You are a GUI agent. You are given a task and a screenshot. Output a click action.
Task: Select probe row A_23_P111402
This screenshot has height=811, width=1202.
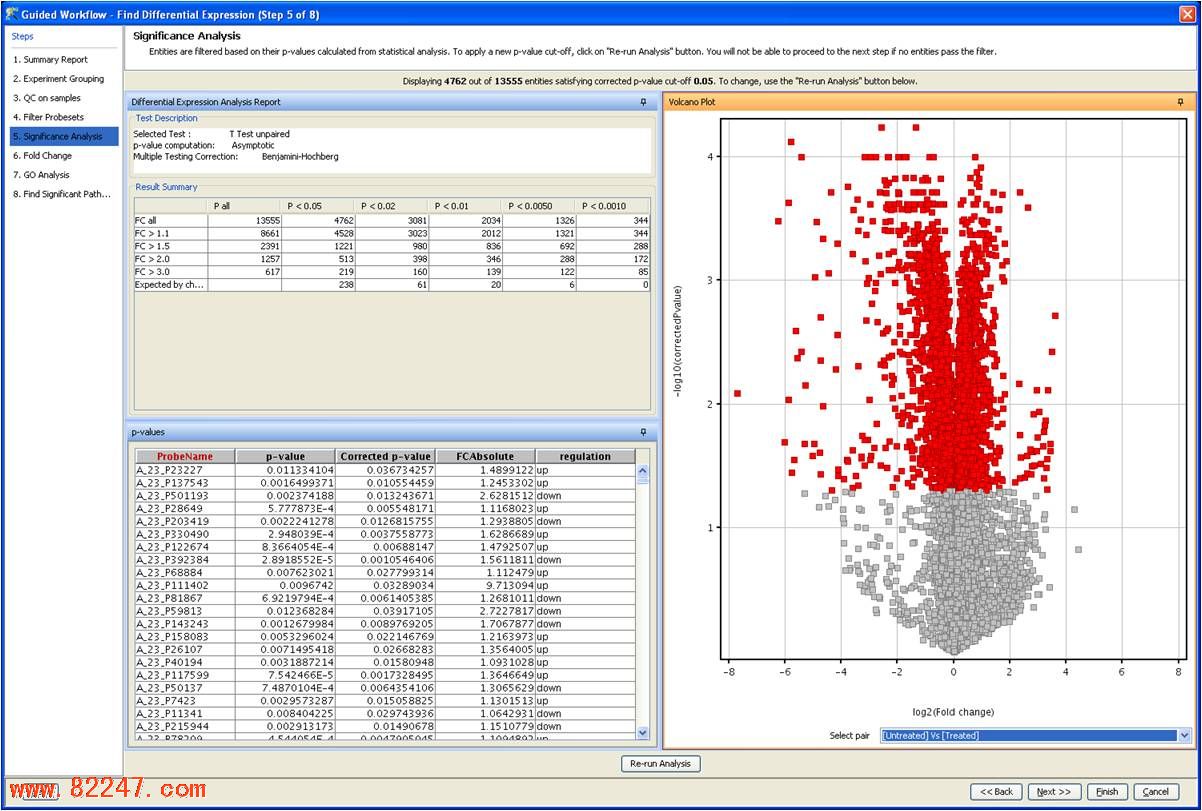(x=385, y=586)
